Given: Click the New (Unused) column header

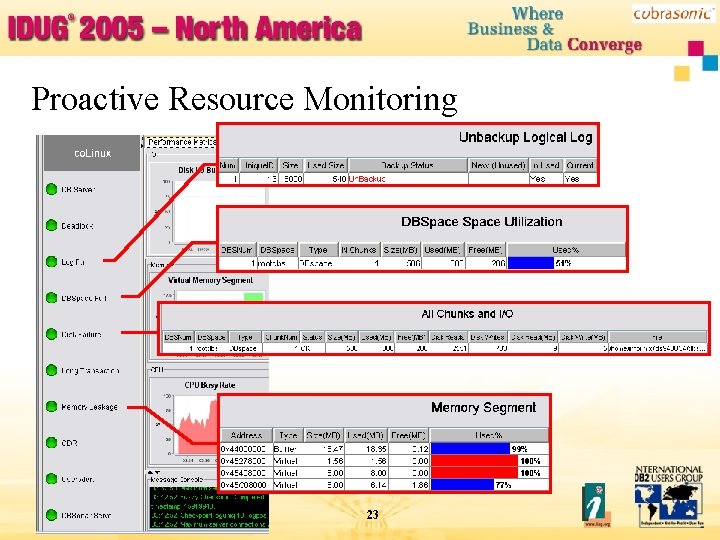Looking at the screenshot, I should coord(498,165).
